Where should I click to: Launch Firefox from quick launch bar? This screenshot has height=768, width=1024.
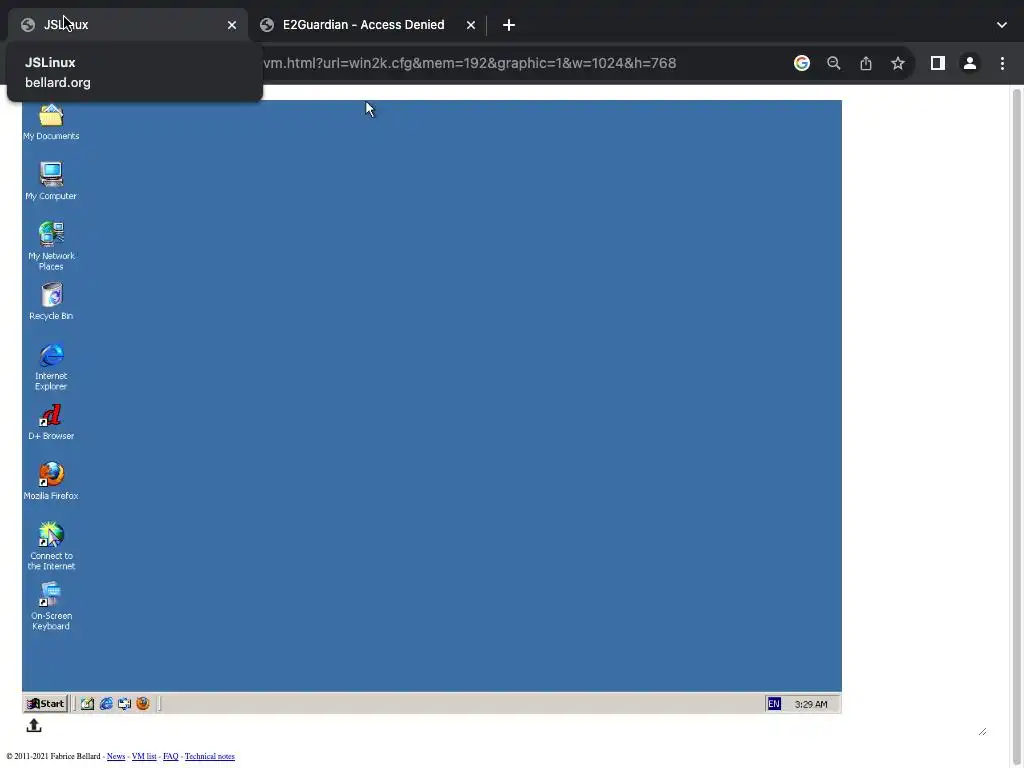142,703
